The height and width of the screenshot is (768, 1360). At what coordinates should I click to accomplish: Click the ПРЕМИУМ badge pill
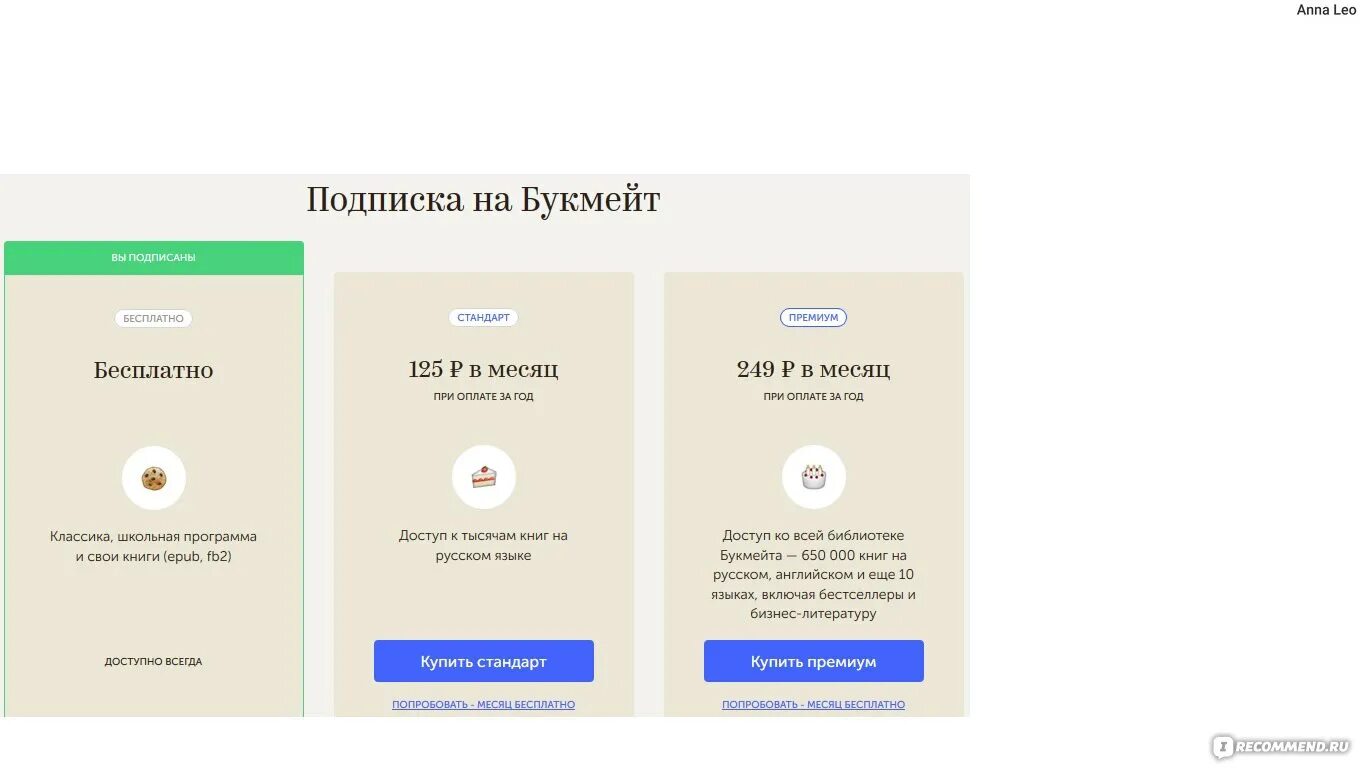(814, 317)
